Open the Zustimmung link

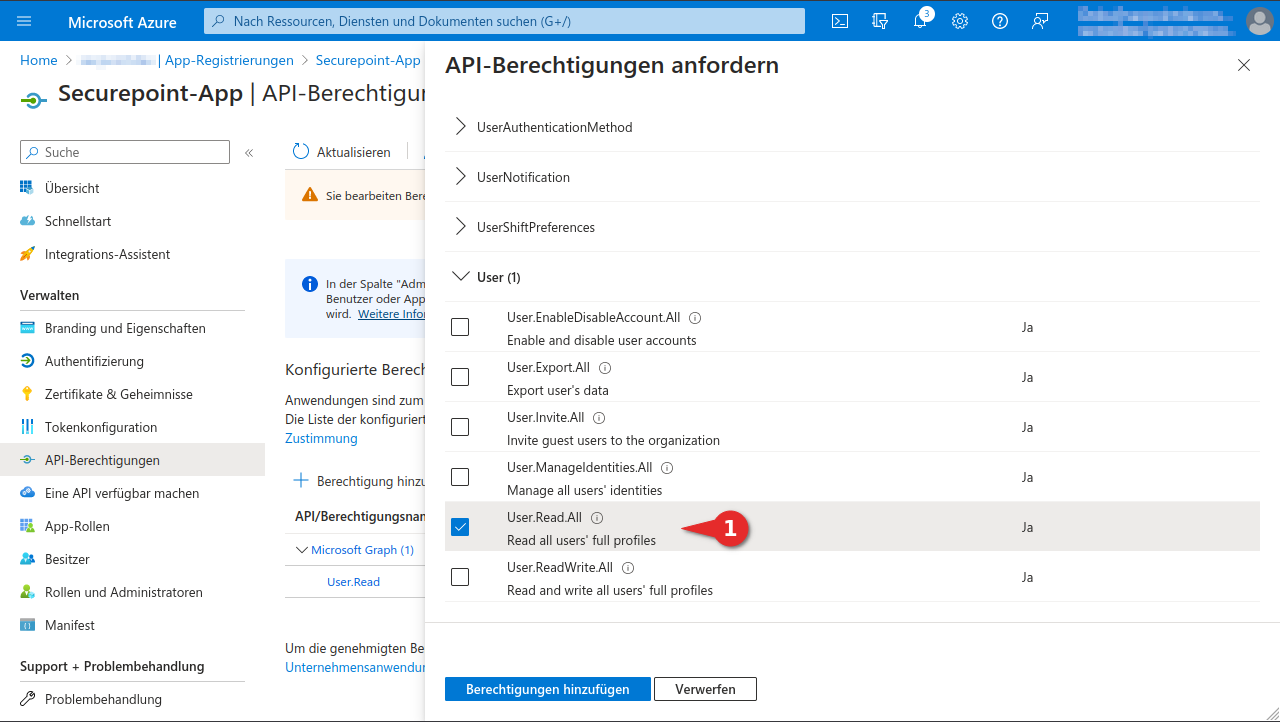(x=321, y=438)
